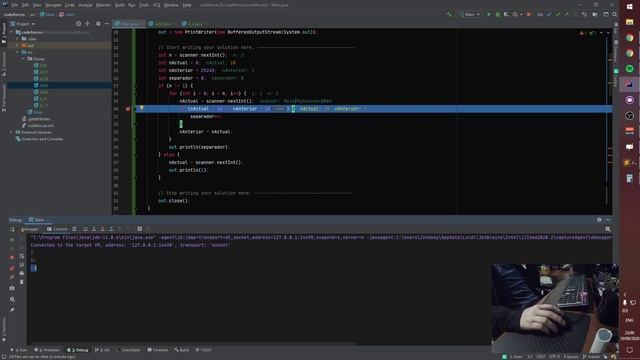Screen dimensions: 640x360
Task: Open the Navigate menu
Action: (x=53, y=5)
